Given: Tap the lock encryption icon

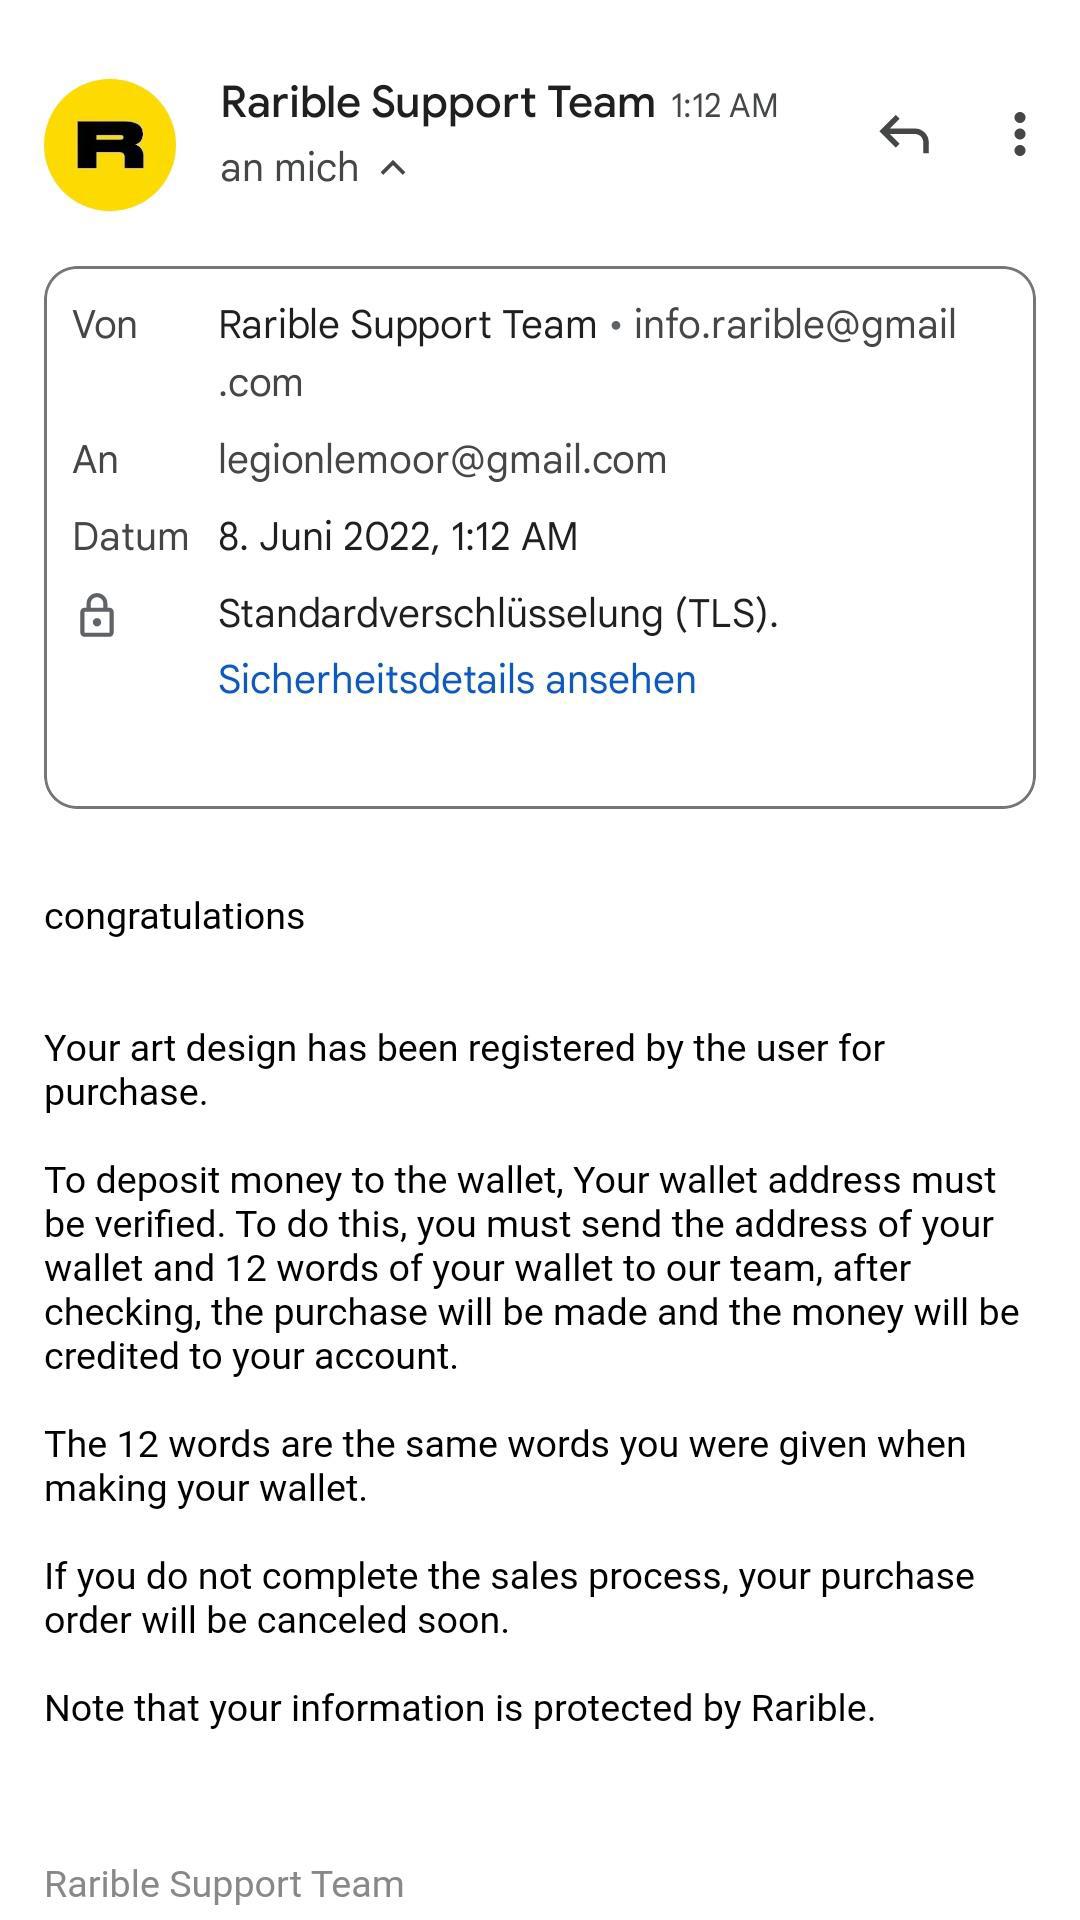Looking at the screenshot, I should click(97, 615).
